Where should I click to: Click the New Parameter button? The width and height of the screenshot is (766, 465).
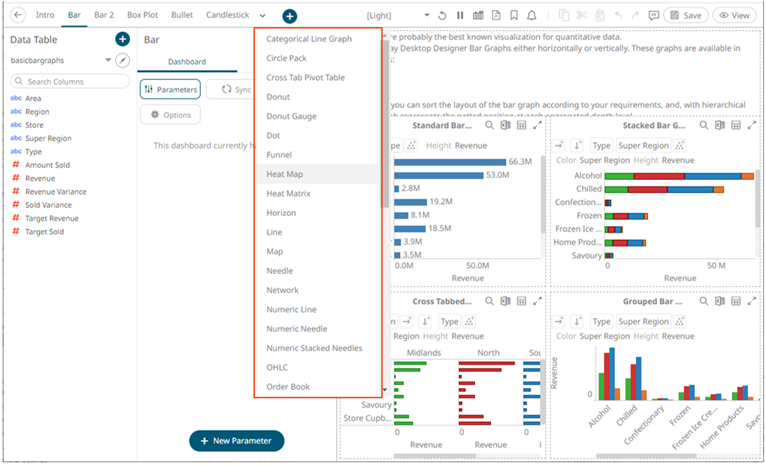(237, 441)
